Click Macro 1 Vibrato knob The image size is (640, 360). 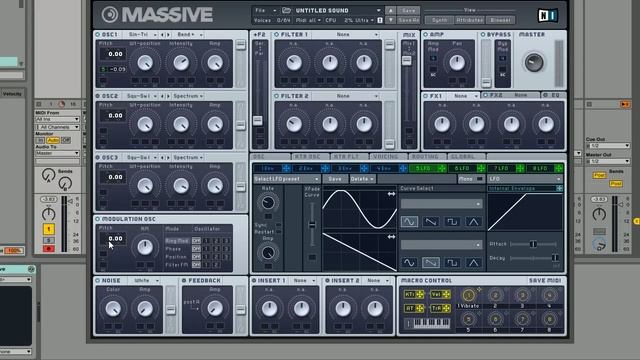(469, 295)
